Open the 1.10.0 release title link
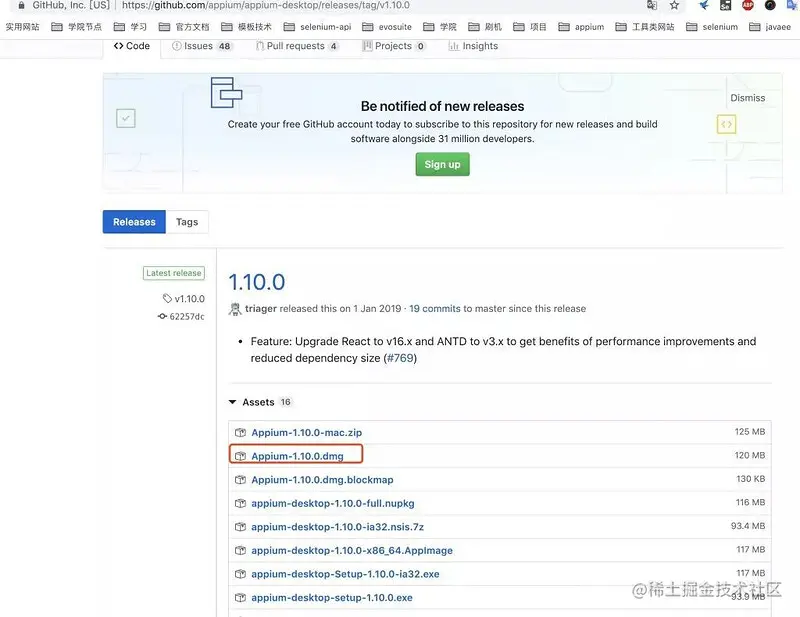 coord(257,282)
